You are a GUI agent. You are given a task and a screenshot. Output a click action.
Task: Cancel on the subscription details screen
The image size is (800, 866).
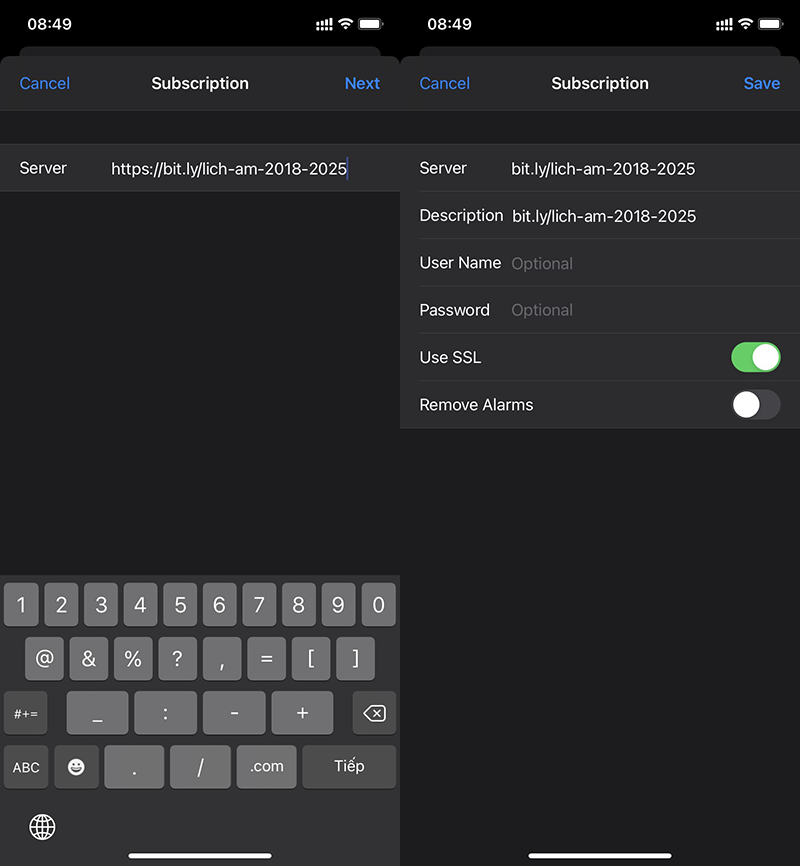tap(445, 83)
